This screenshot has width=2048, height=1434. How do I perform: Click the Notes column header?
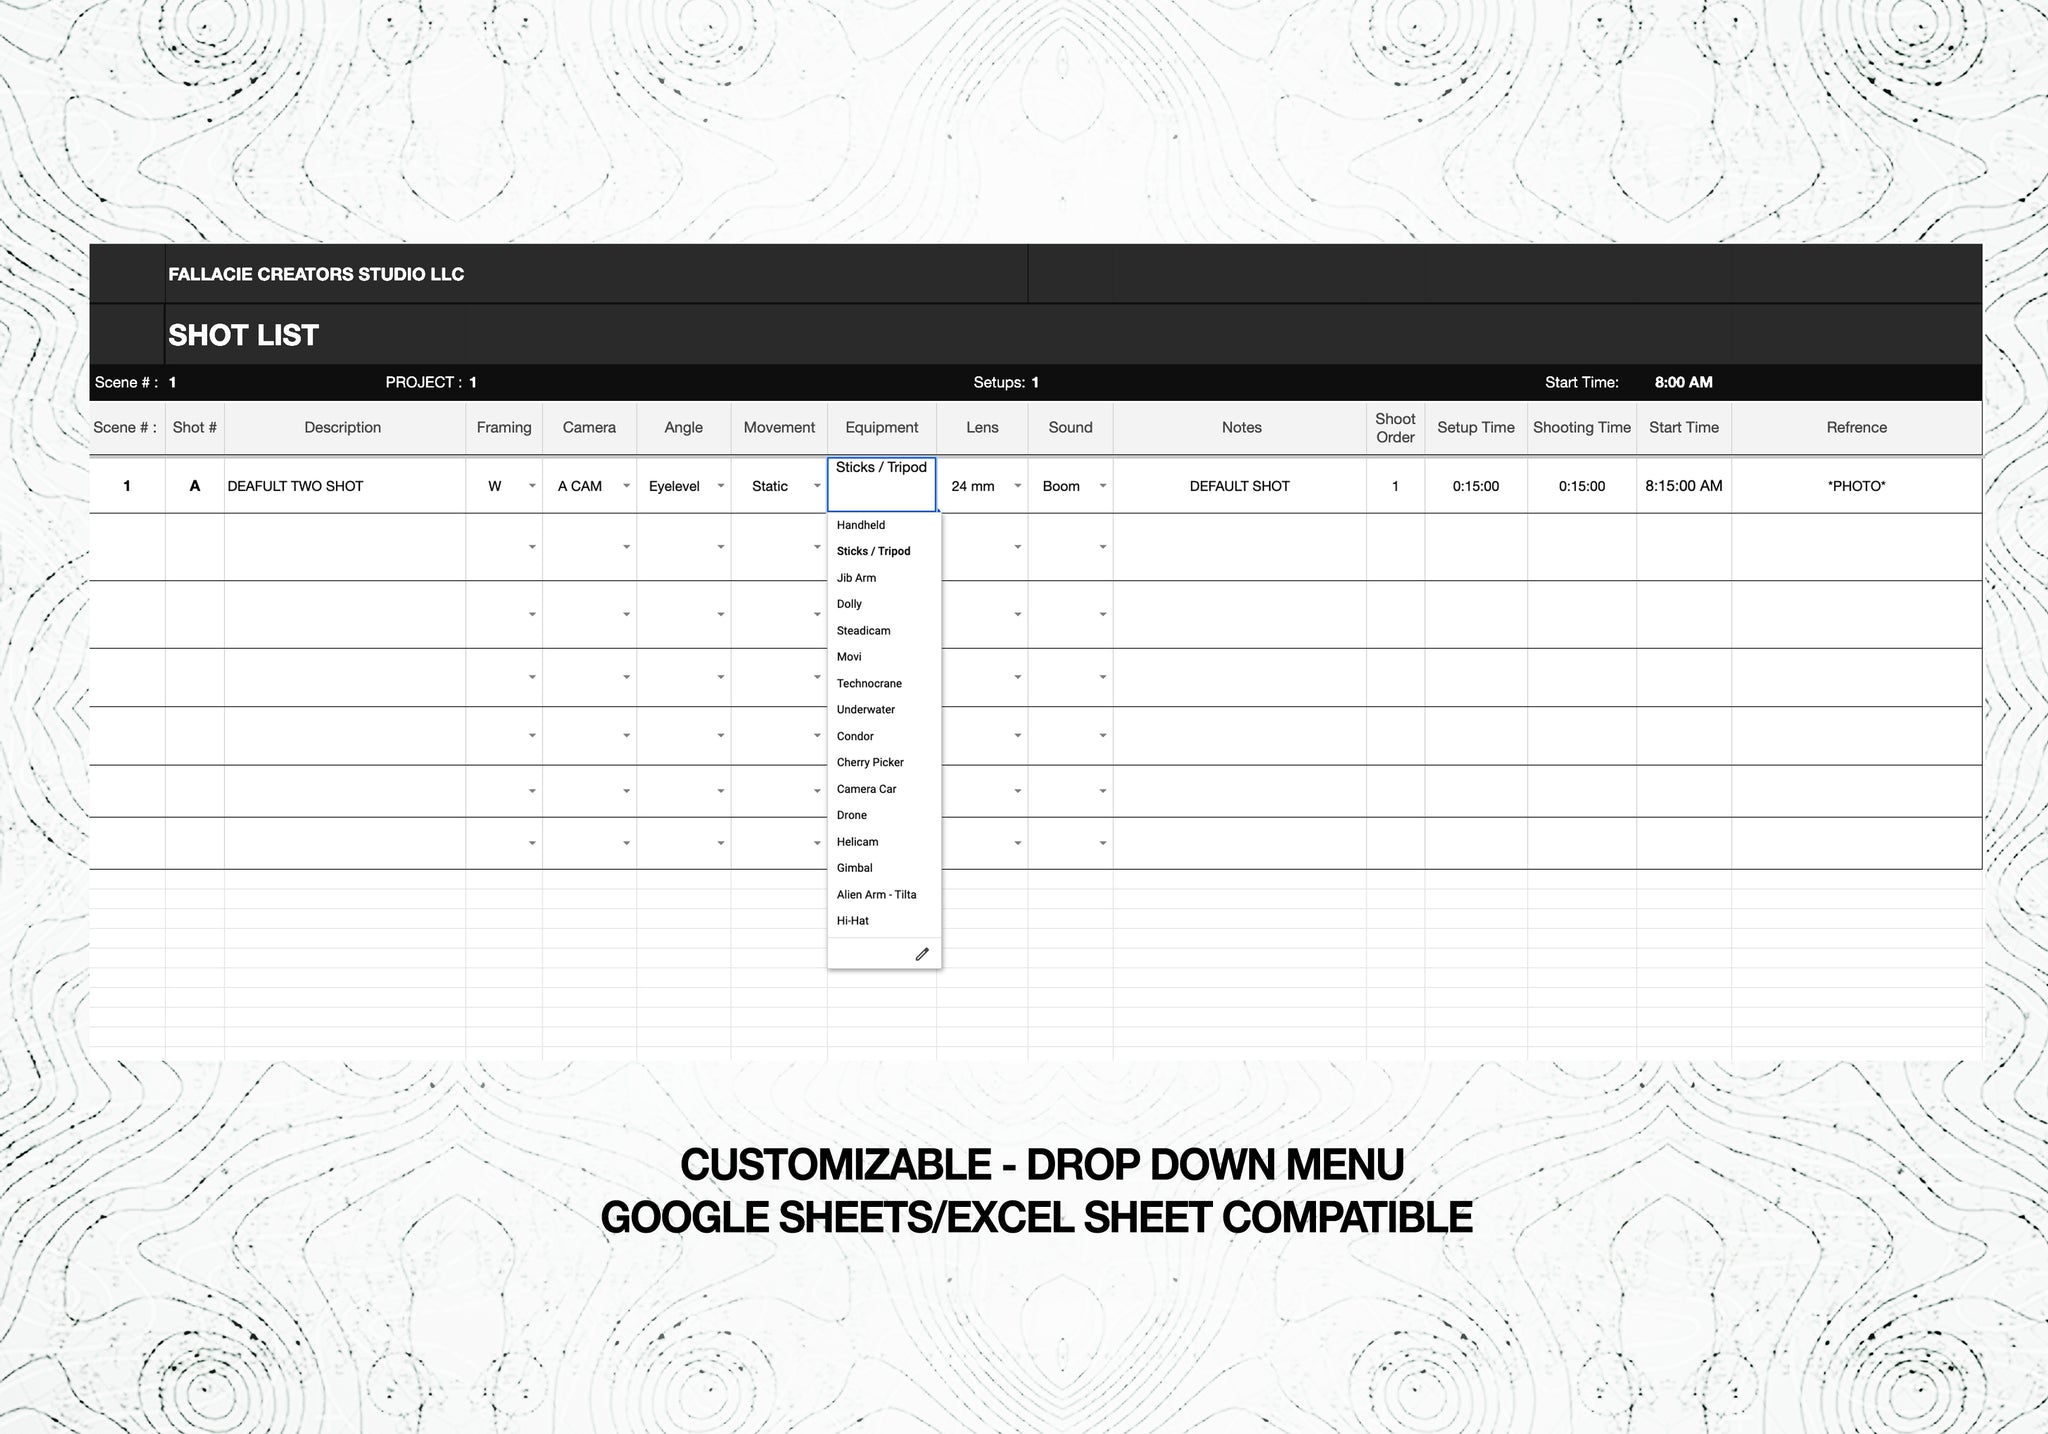(x=1241, y=427)
